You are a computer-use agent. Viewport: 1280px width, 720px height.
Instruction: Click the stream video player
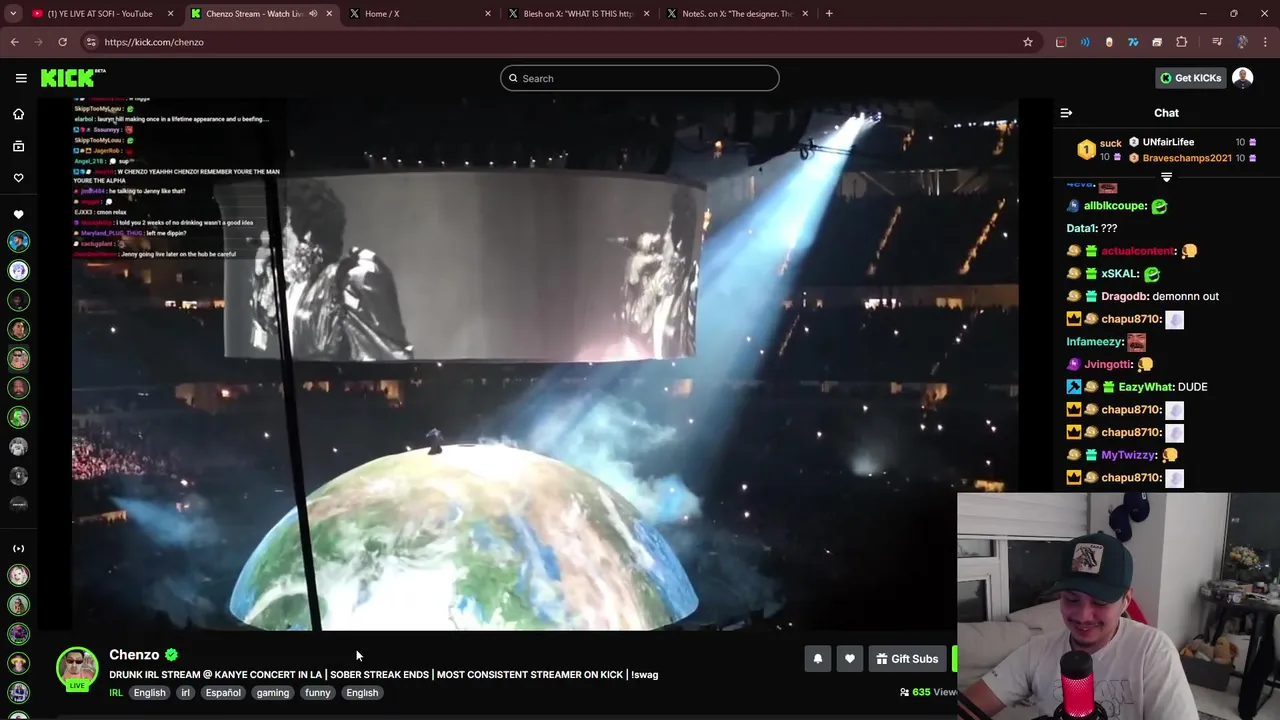pos(545,365)
